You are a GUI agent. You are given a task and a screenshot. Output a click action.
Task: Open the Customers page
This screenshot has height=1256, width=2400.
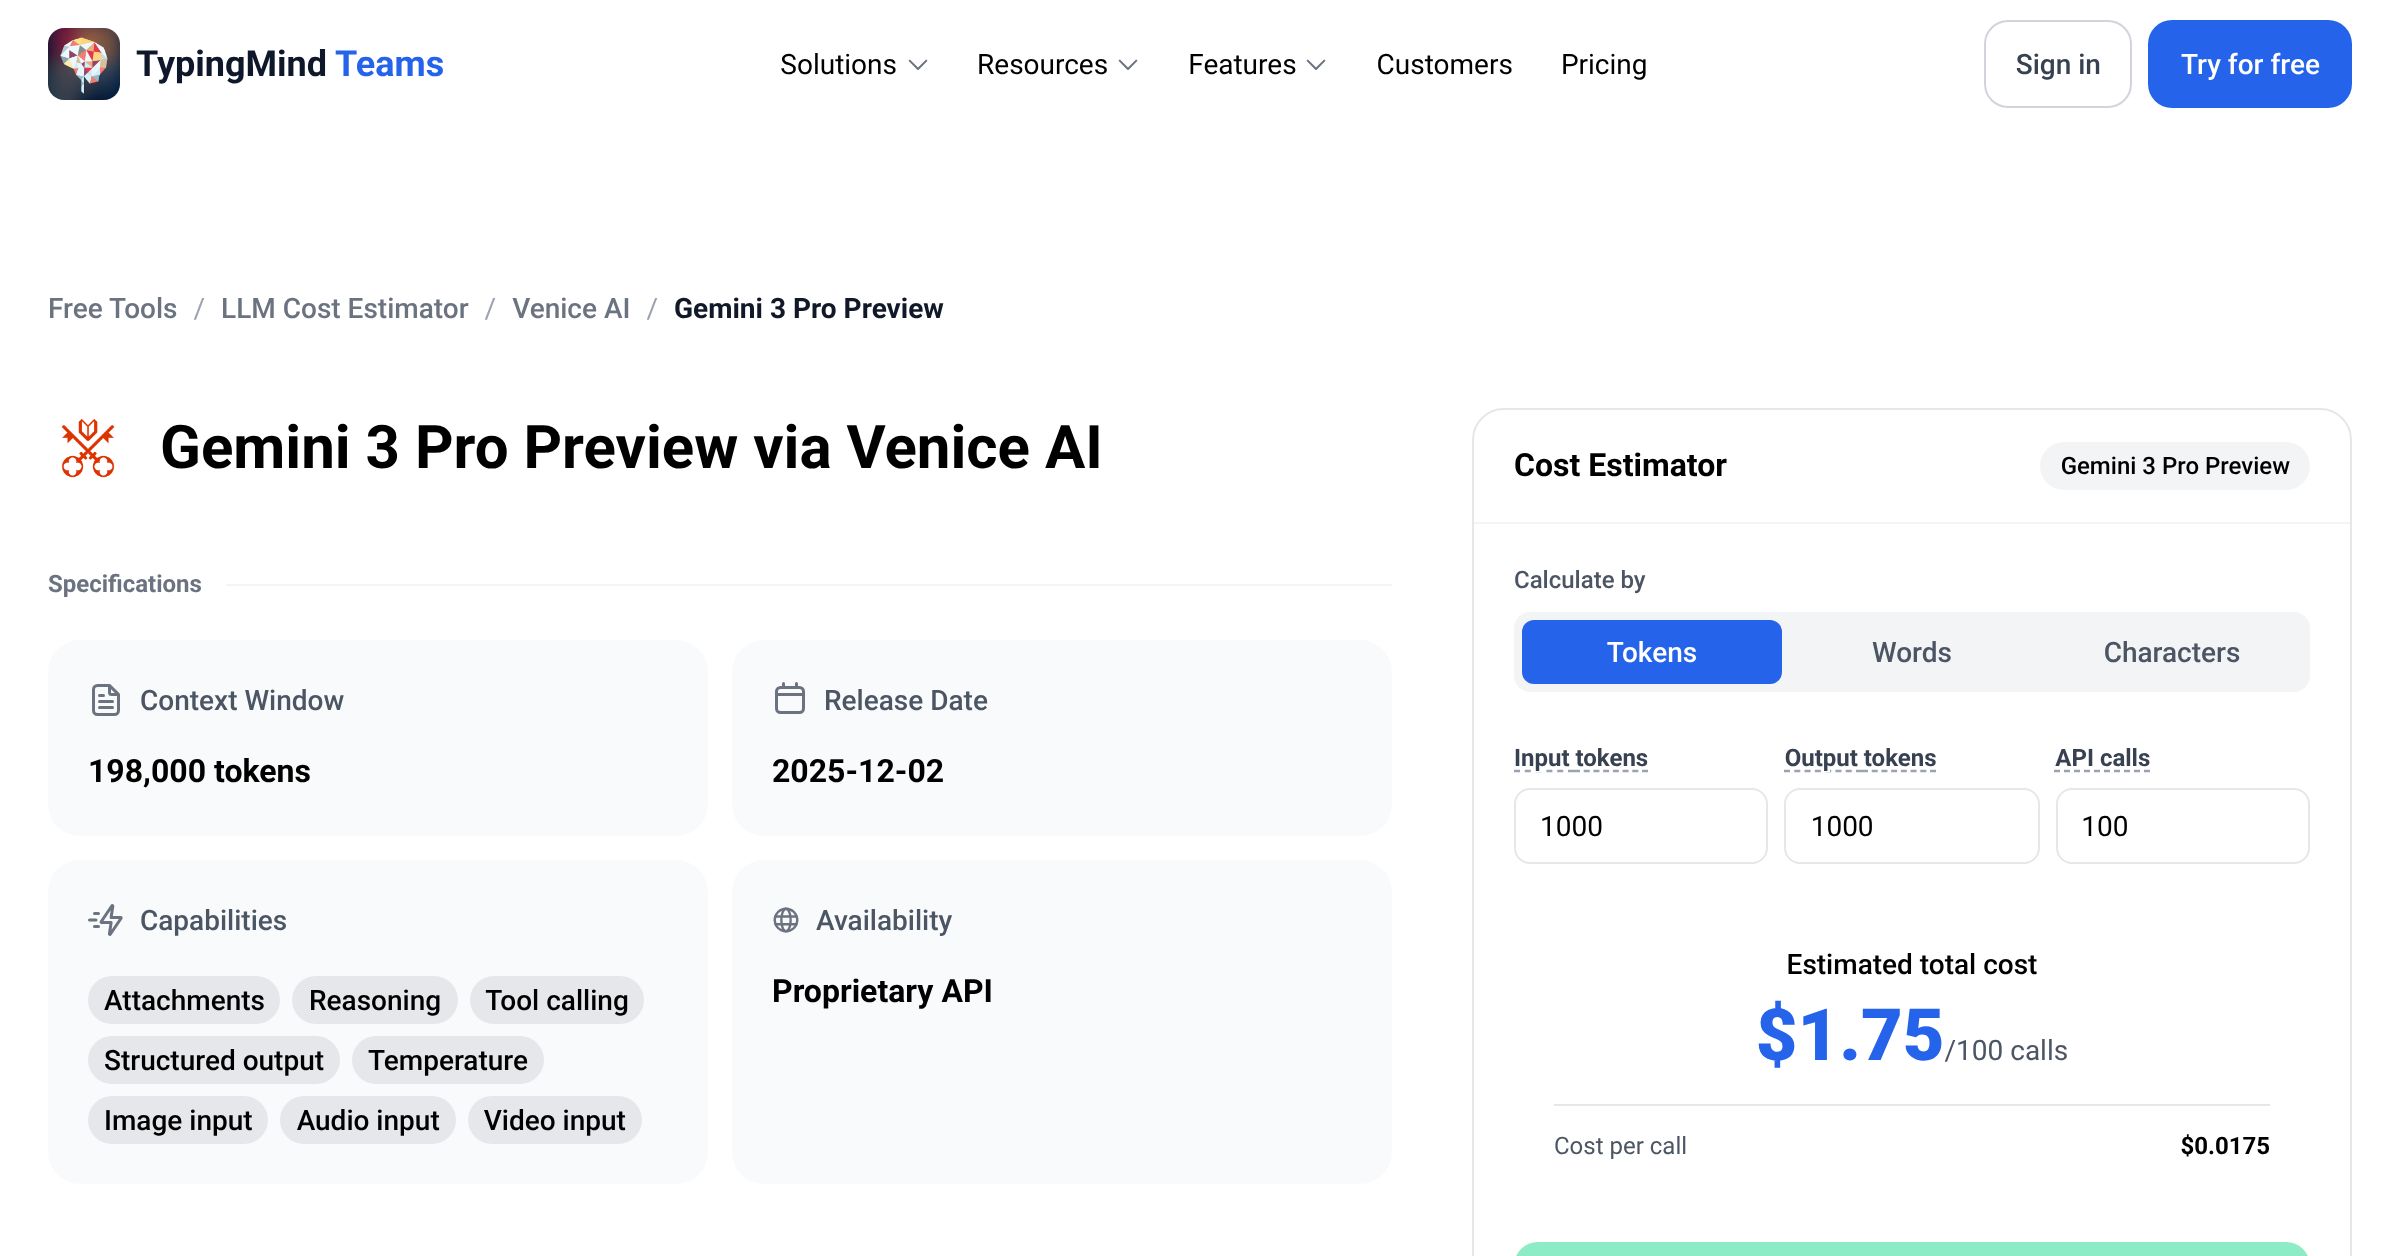click(1444, 64)
